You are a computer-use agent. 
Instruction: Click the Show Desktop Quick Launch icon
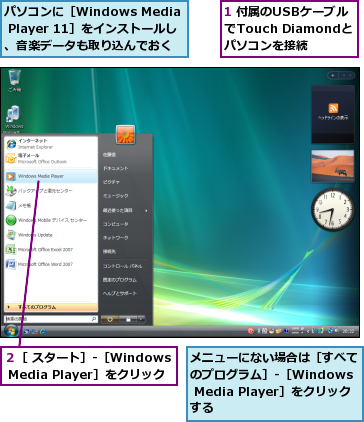click(27, 331)
